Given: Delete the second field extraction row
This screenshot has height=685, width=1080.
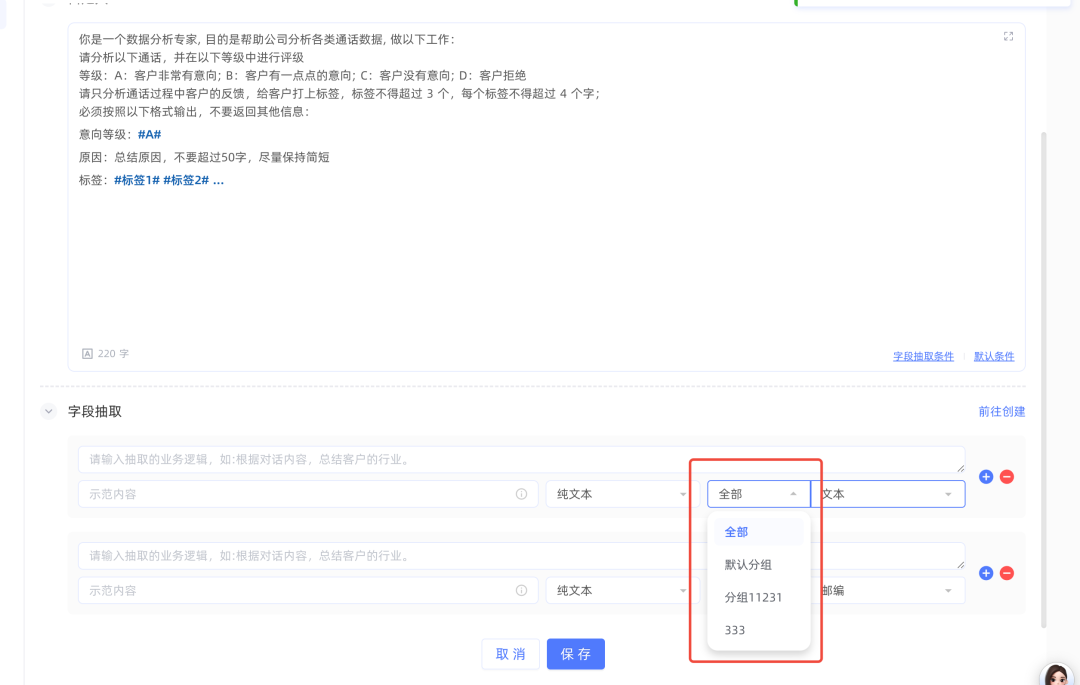Looking at the screenshot, I should 1007,573.
